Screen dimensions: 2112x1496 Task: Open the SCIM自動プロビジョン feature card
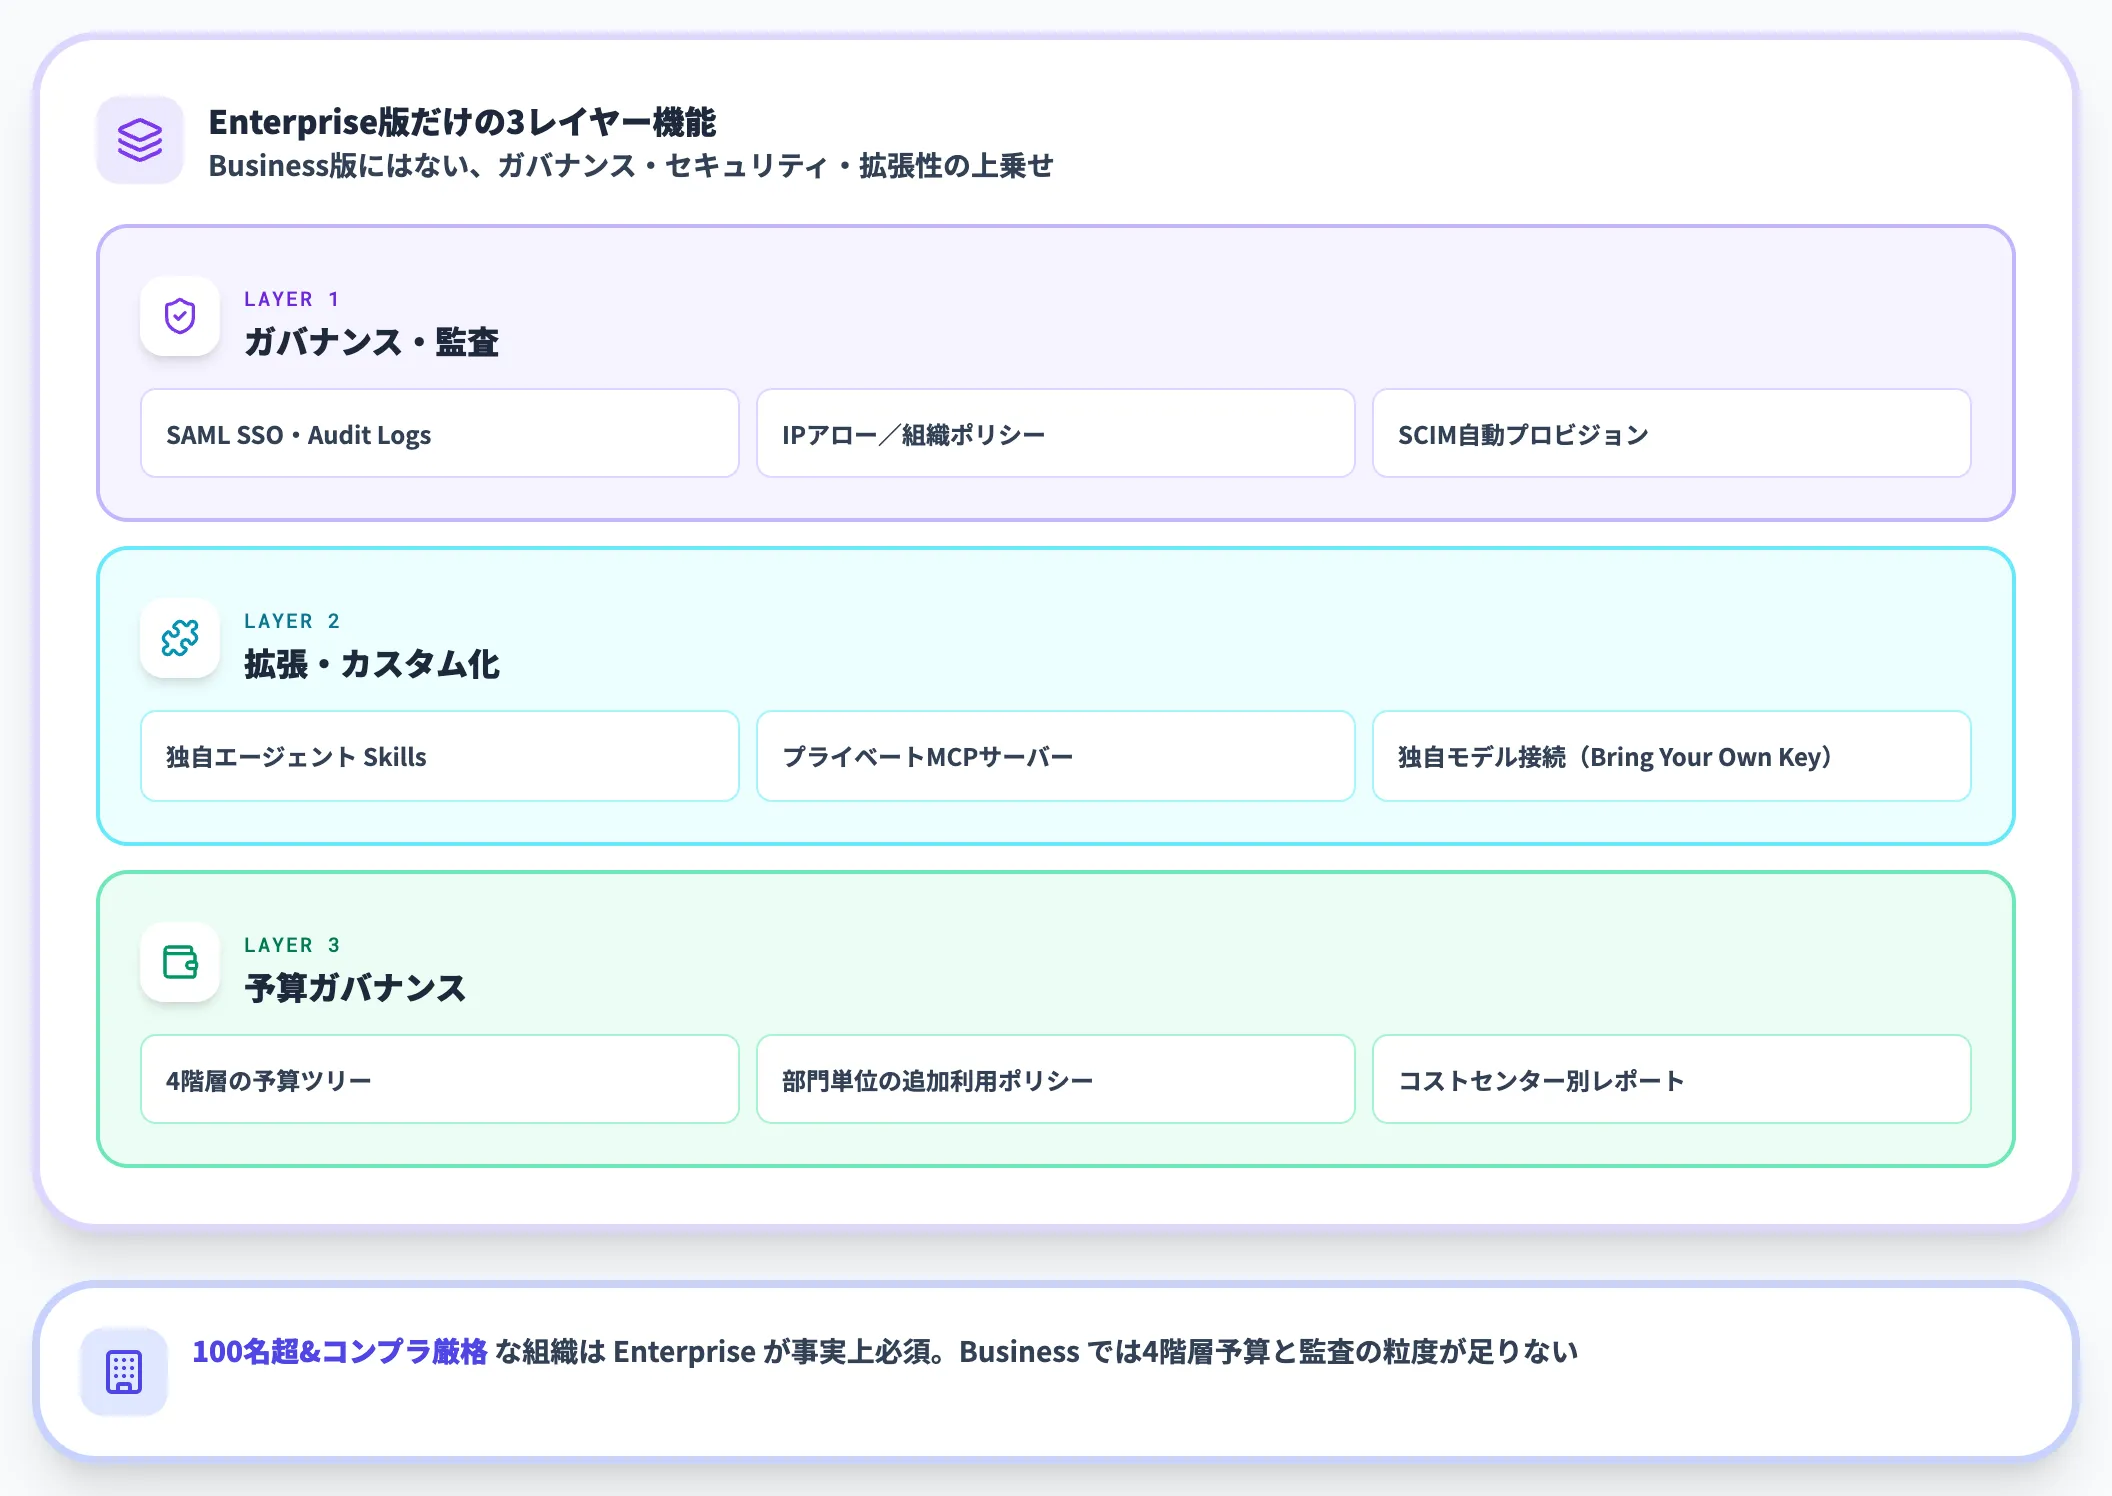(x=1672, y=434)
